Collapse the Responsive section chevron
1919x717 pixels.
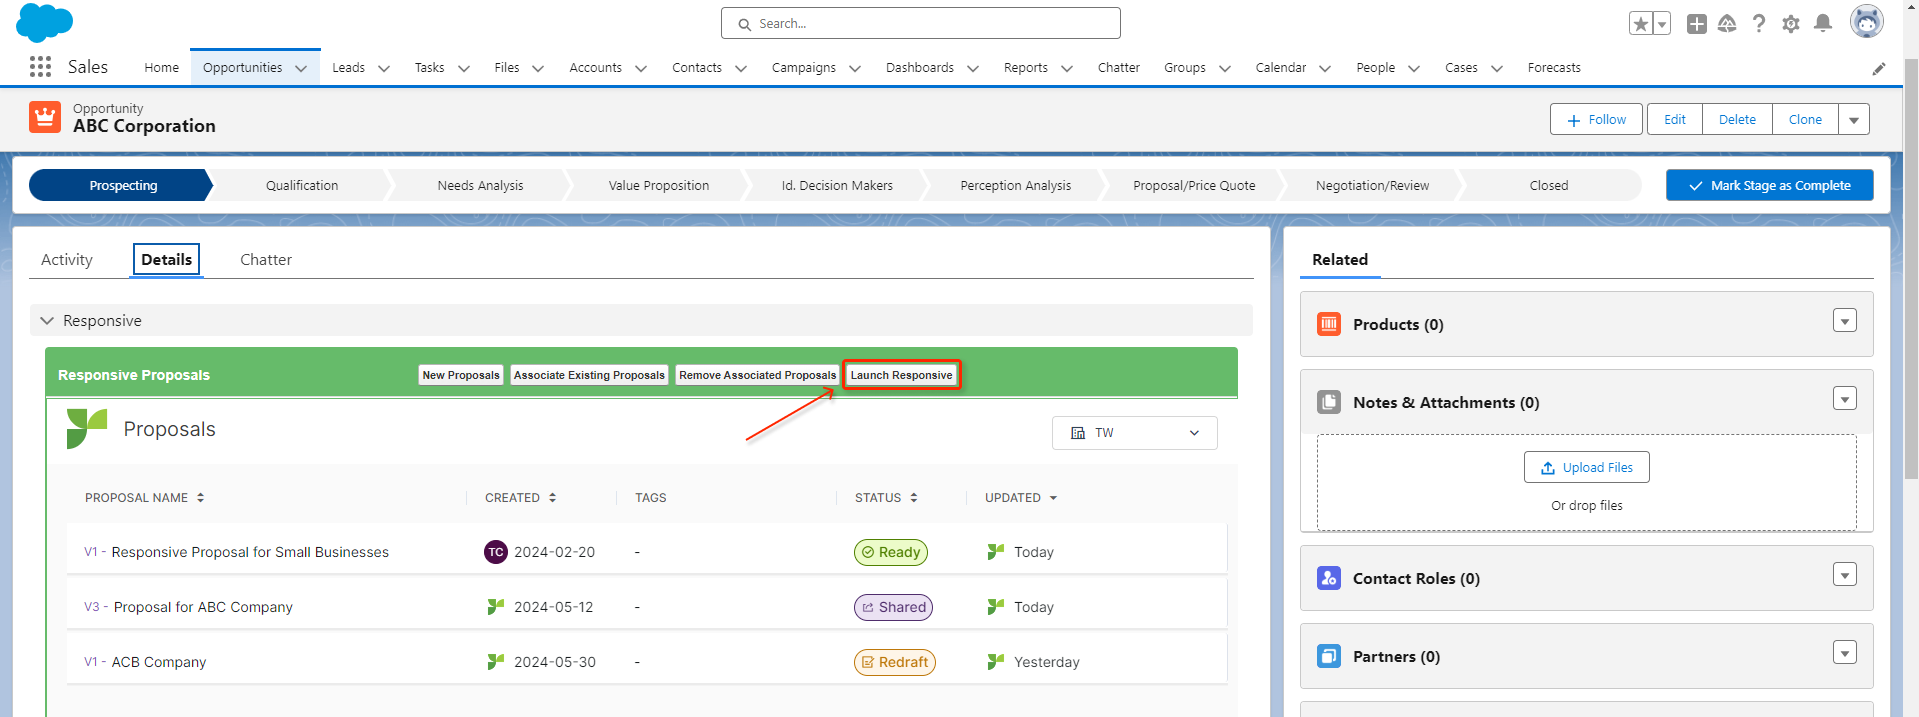(x=47, y=321)
